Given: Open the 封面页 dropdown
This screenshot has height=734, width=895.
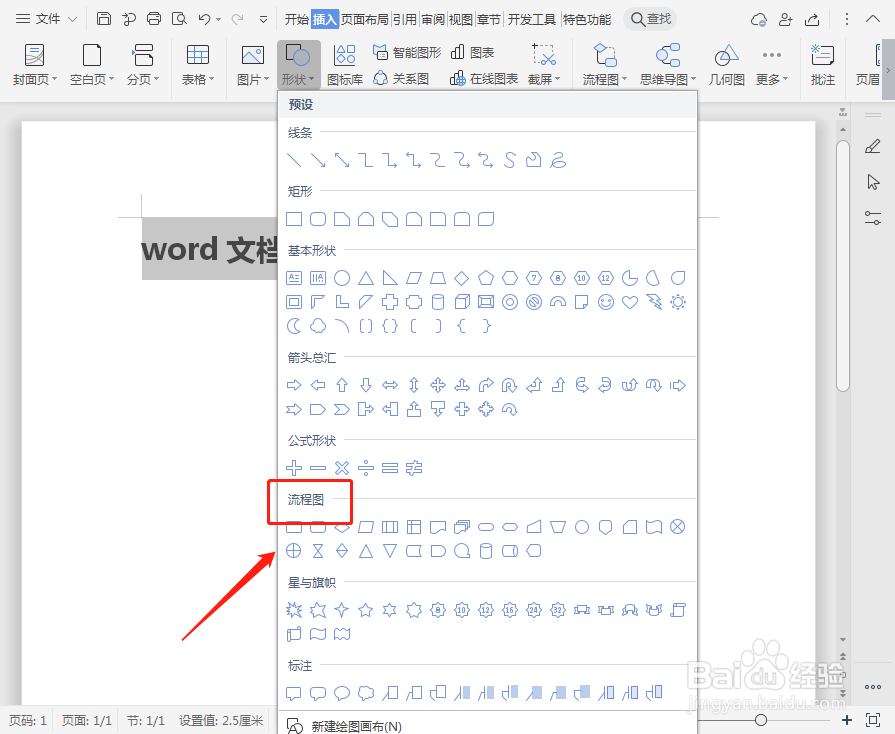Looking at the screenshot, I should (x=35, y=64).
